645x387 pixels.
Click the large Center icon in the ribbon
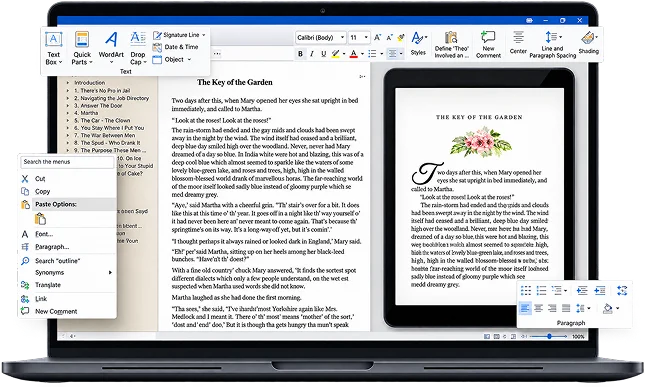tap(518, 37)
